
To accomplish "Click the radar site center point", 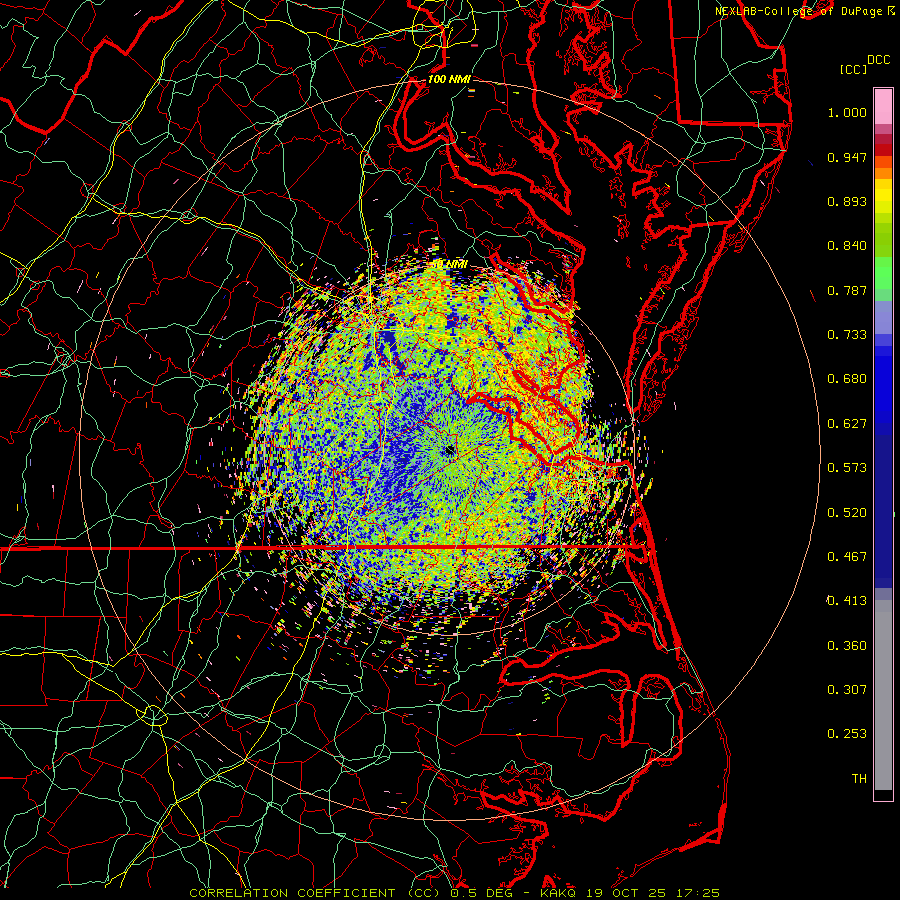I will pos(449,451).
